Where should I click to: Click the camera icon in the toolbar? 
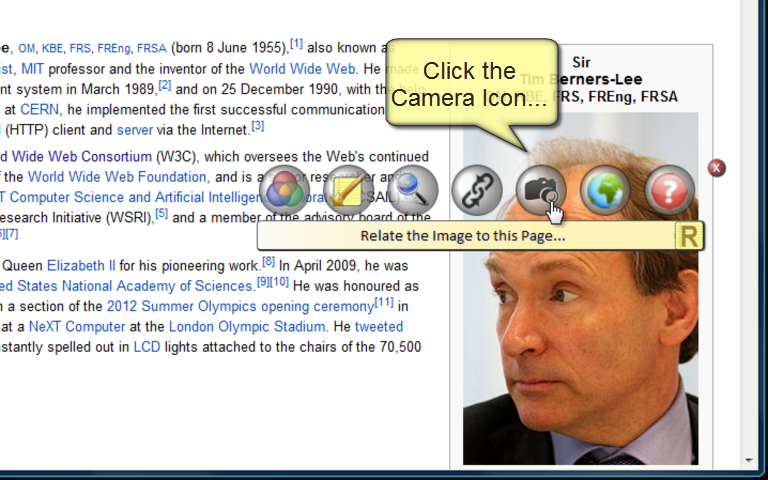541,190
